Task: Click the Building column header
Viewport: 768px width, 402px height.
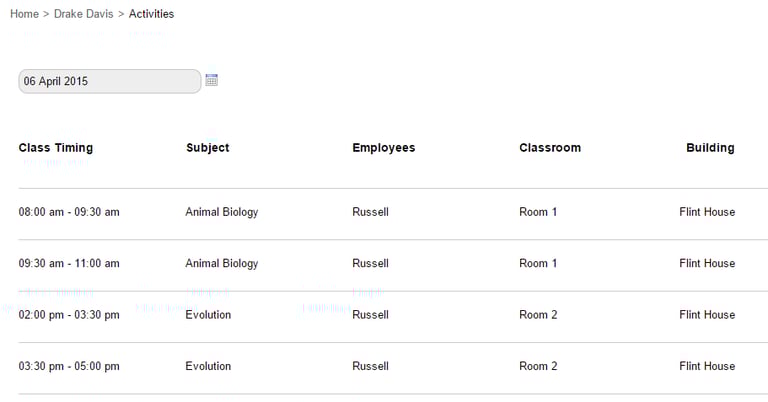Action: [710, 148]
